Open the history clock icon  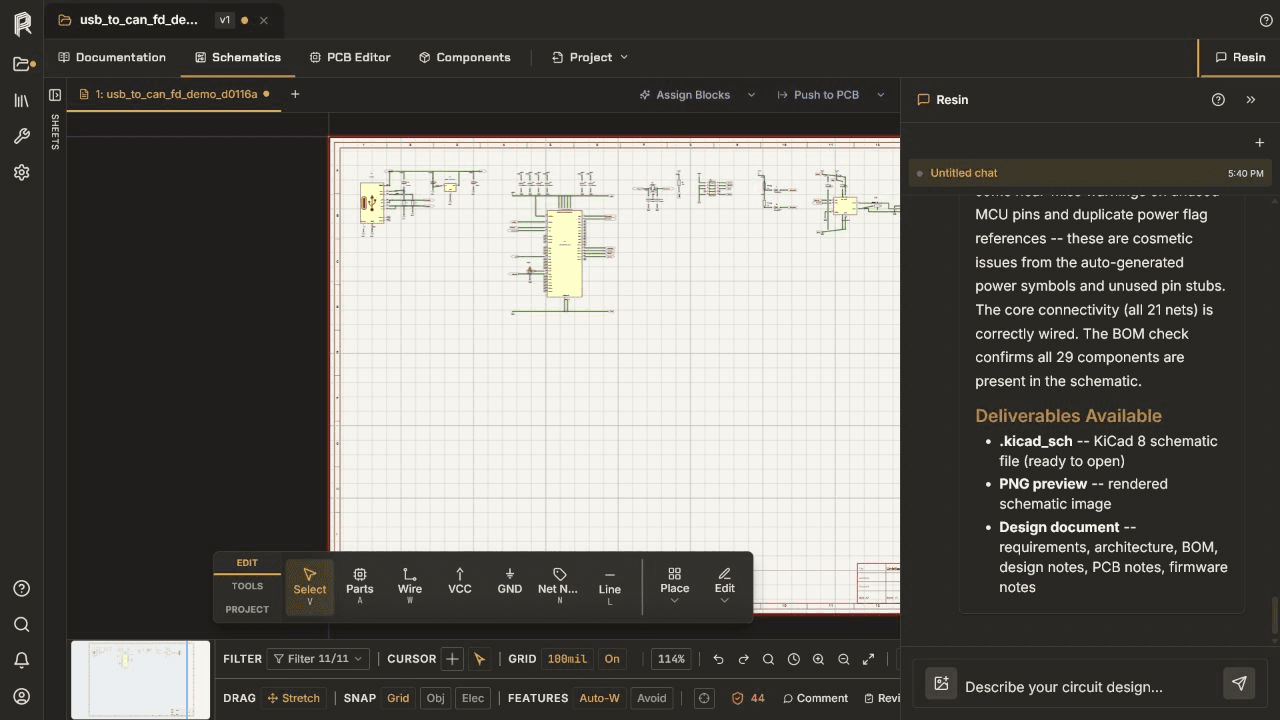coord(793,659)
